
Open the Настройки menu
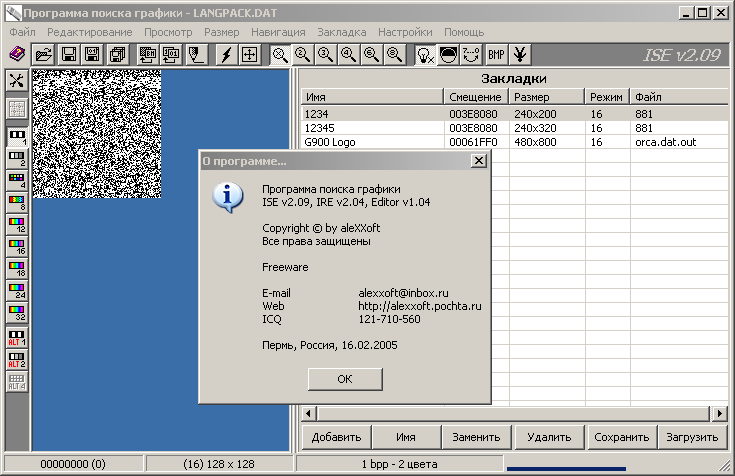(406, 32)
